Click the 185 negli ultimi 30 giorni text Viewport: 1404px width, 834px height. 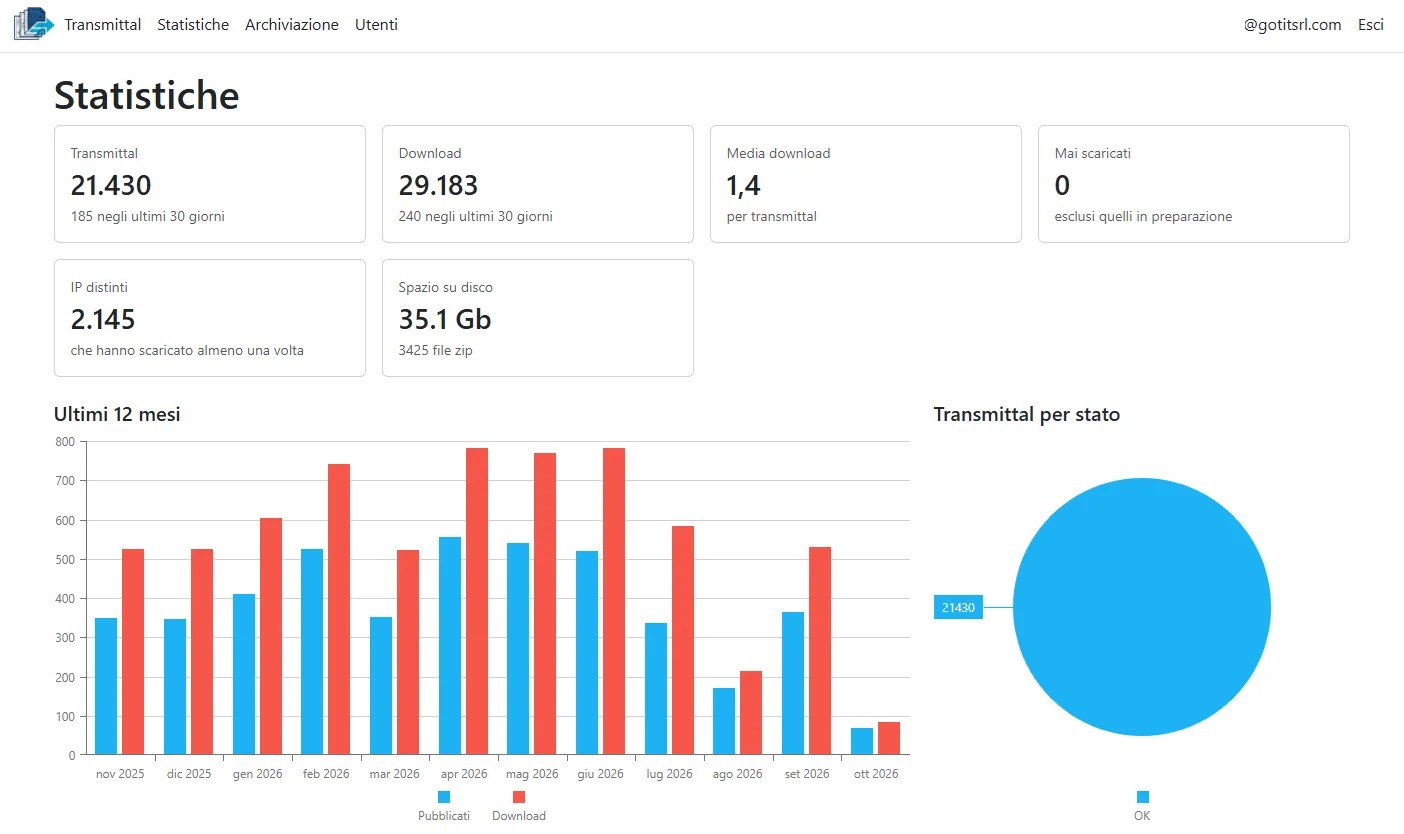coord(148,216)
